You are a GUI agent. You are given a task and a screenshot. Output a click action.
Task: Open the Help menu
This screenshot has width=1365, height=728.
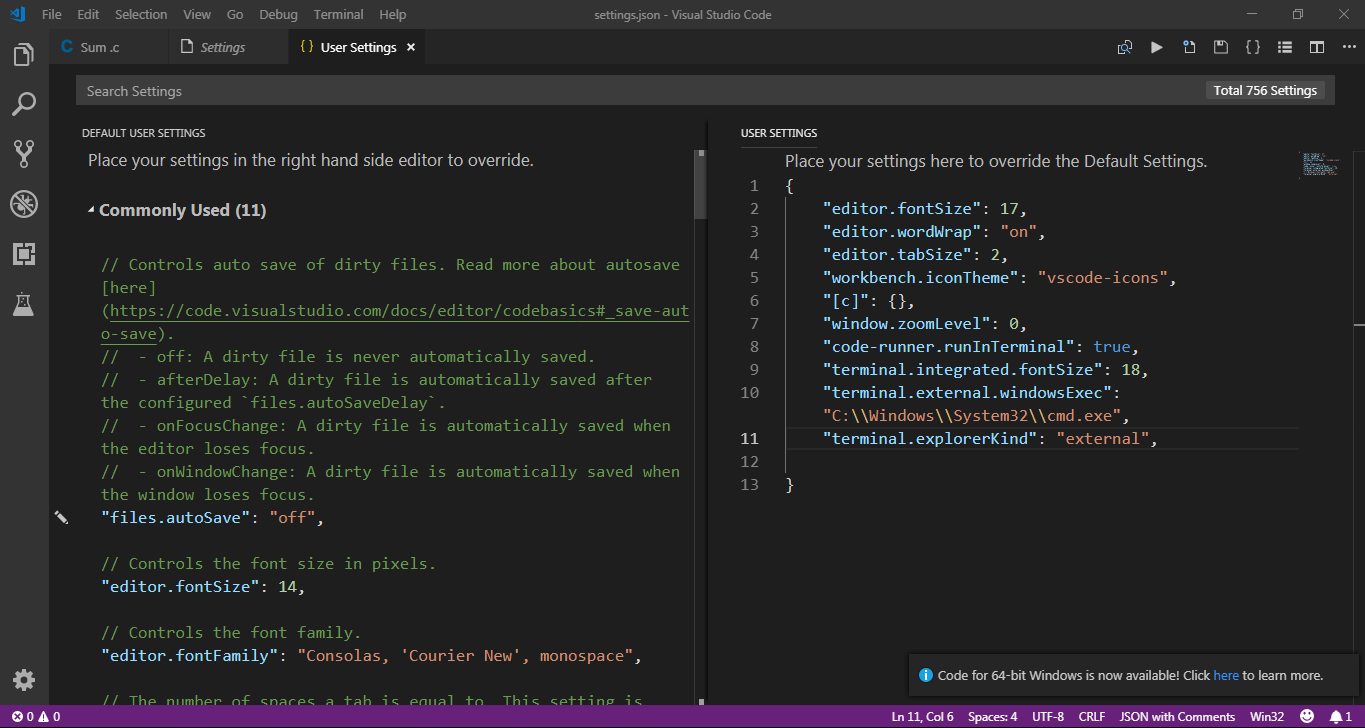(x=393, y=14)
